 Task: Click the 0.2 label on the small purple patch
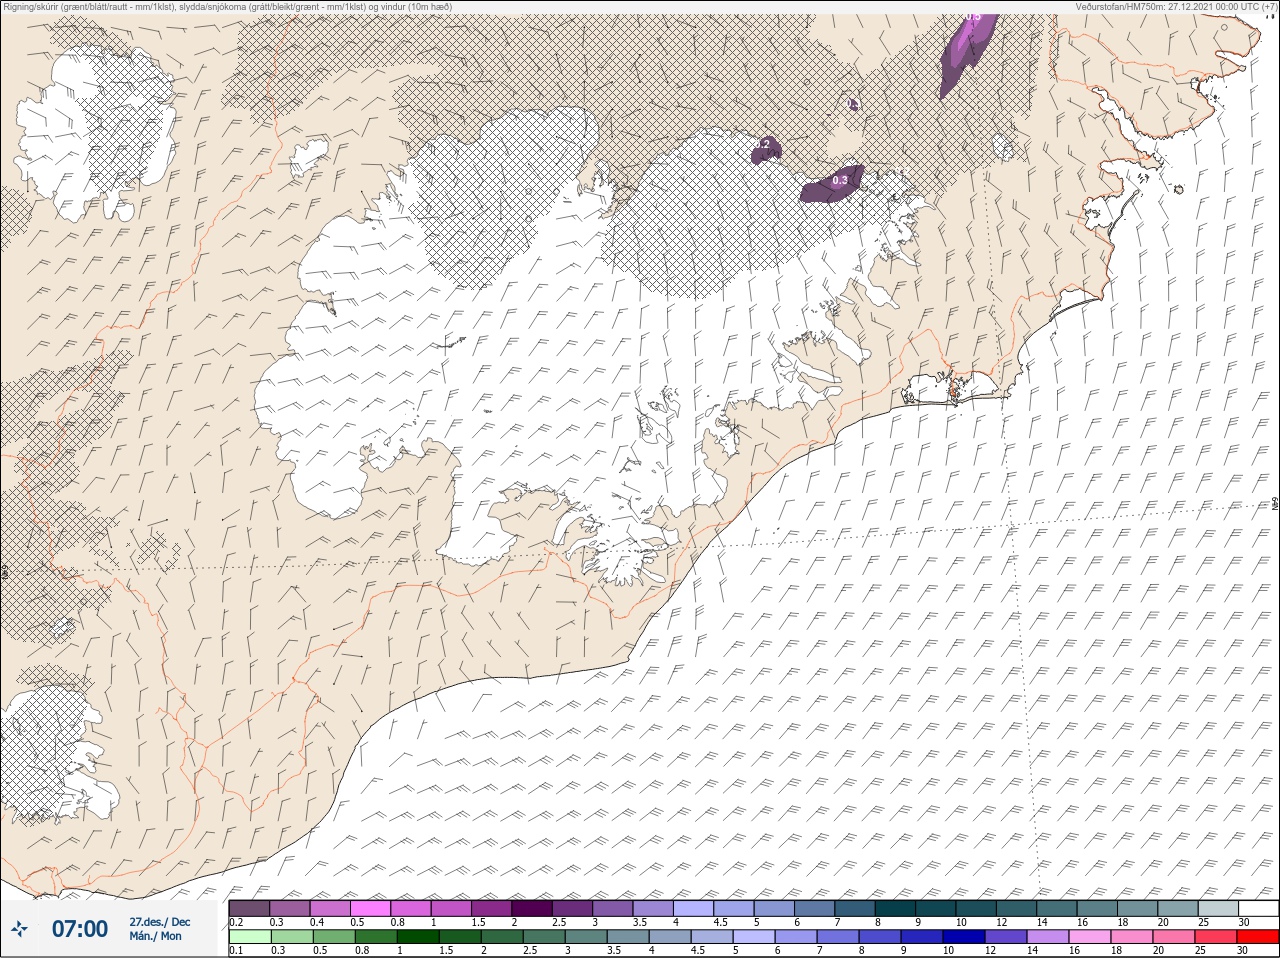pyautogui.click(x=763, y=145)
